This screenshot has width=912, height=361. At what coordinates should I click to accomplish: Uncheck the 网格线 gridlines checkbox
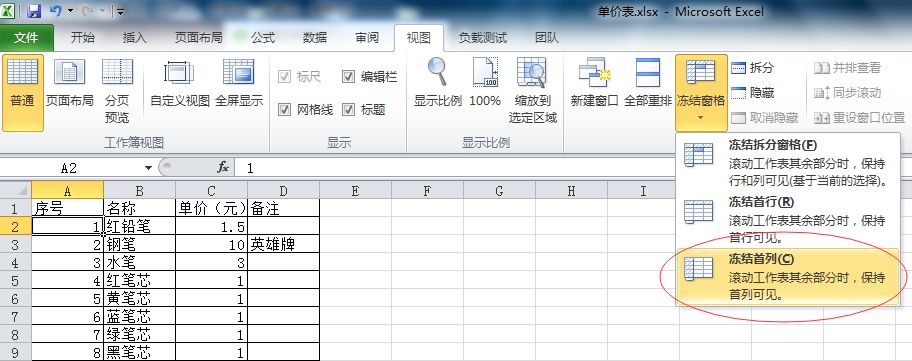pyautogui.click(x=284, y=109)
